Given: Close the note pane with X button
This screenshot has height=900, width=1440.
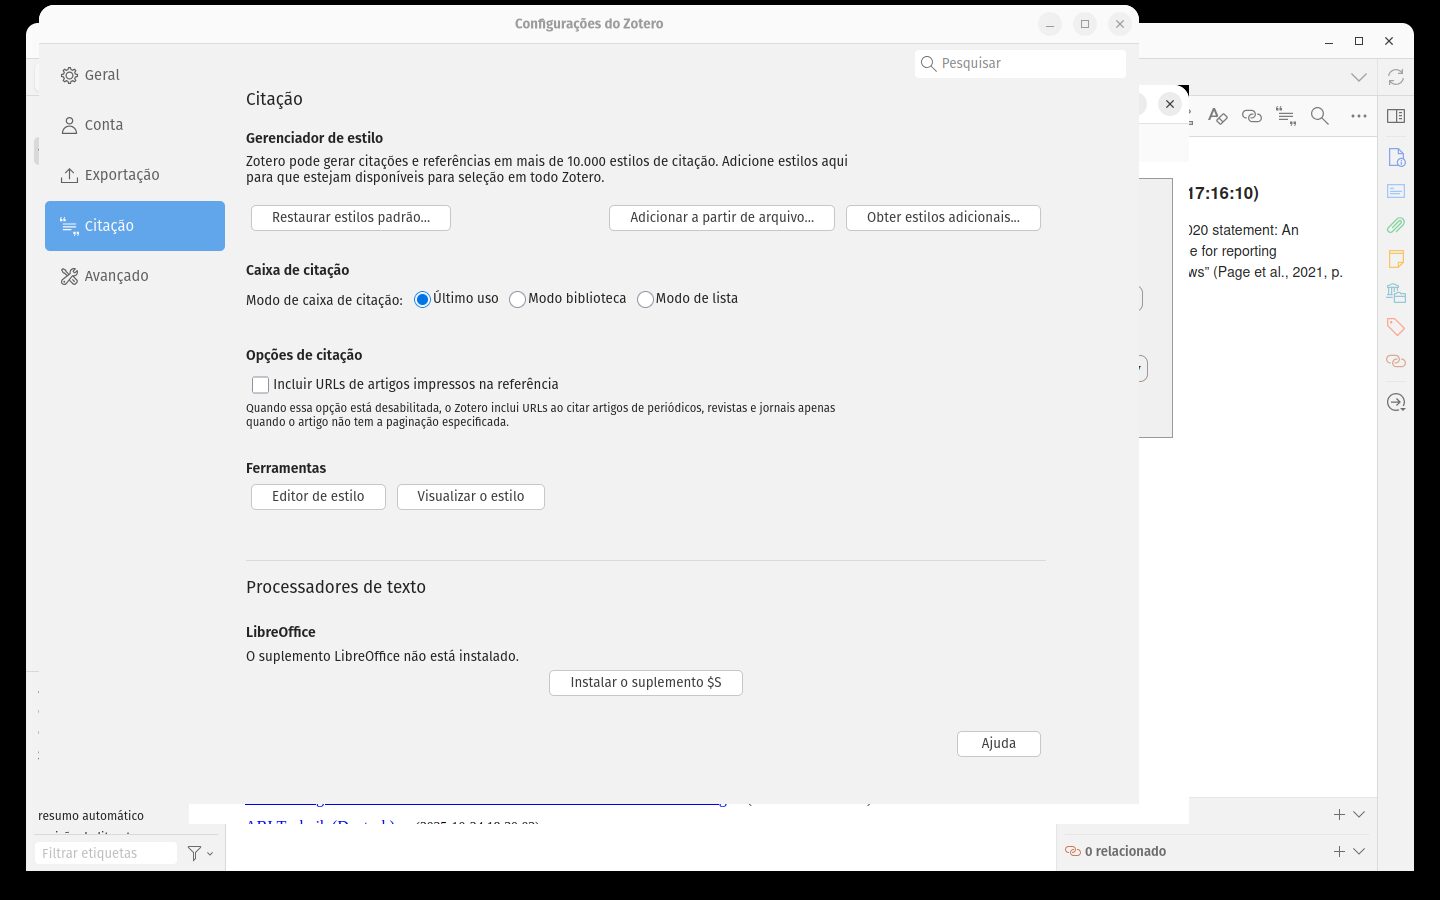Looking at the screenshot, I should (1170, 104).
